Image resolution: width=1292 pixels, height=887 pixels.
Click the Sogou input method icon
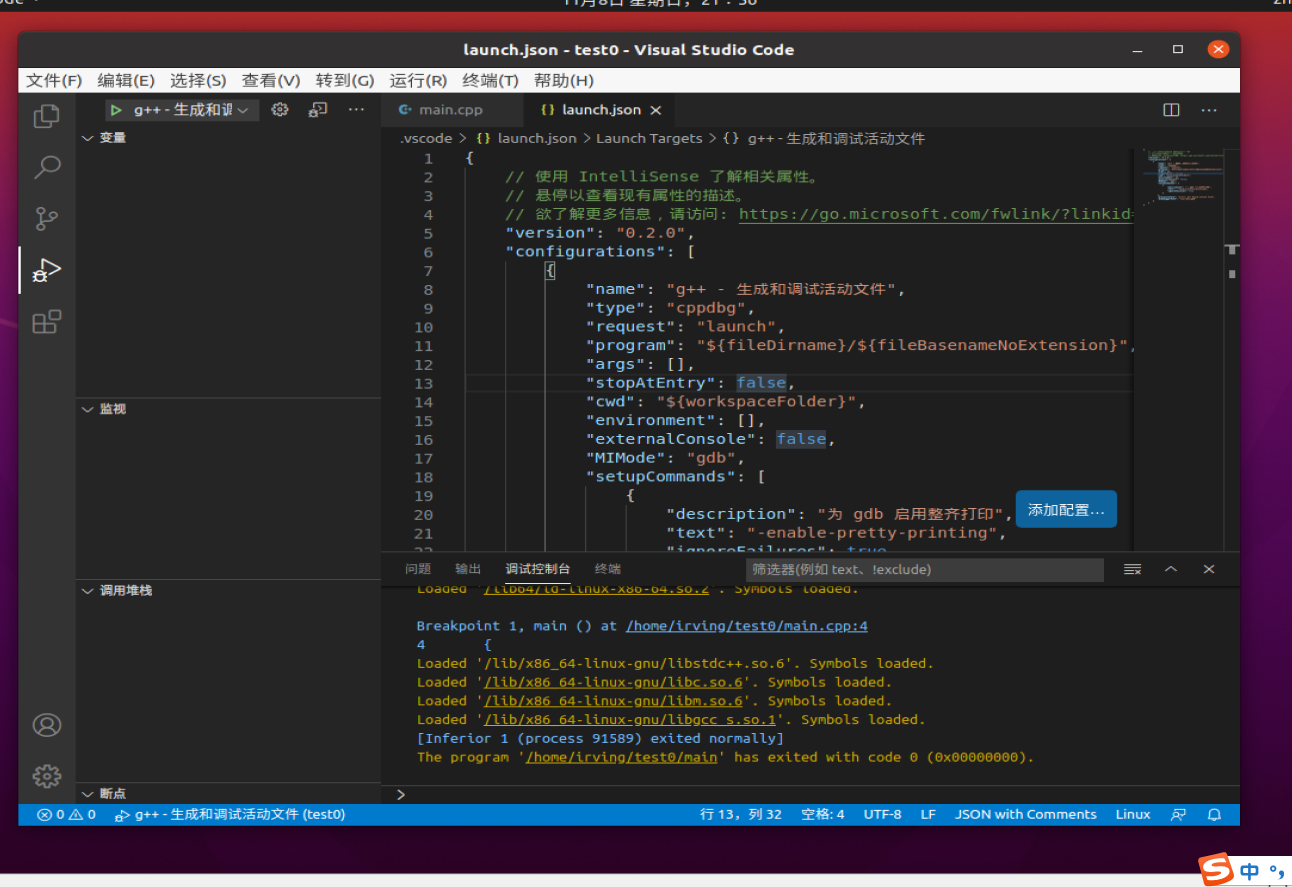click(1216, 869)
